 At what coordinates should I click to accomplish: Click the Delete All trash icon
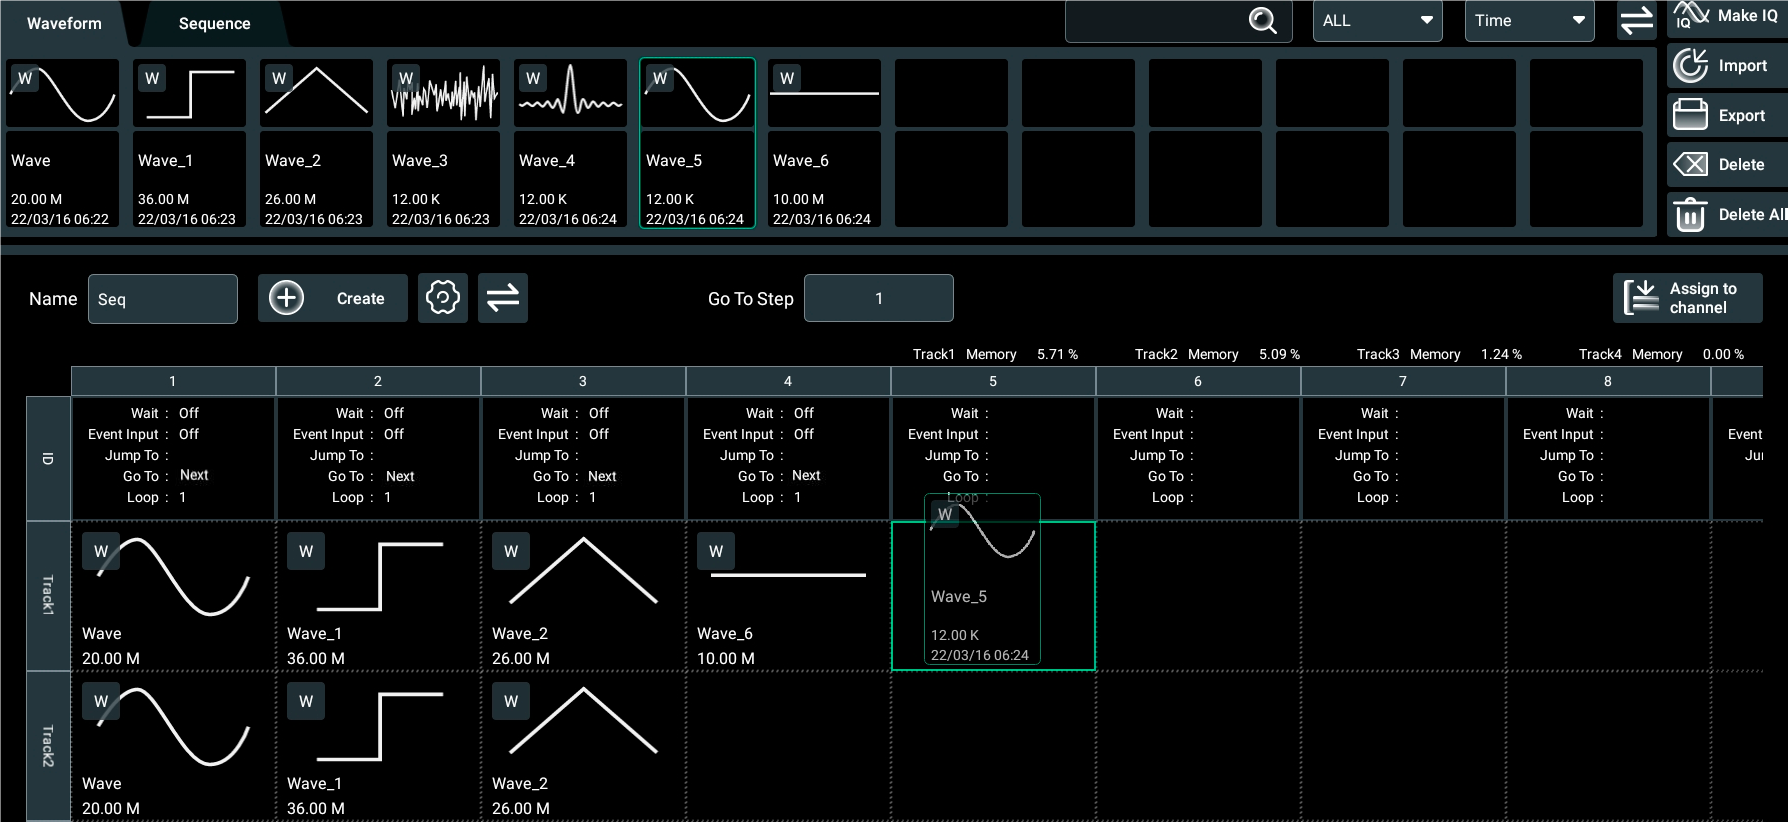(x=1691, y=214)
